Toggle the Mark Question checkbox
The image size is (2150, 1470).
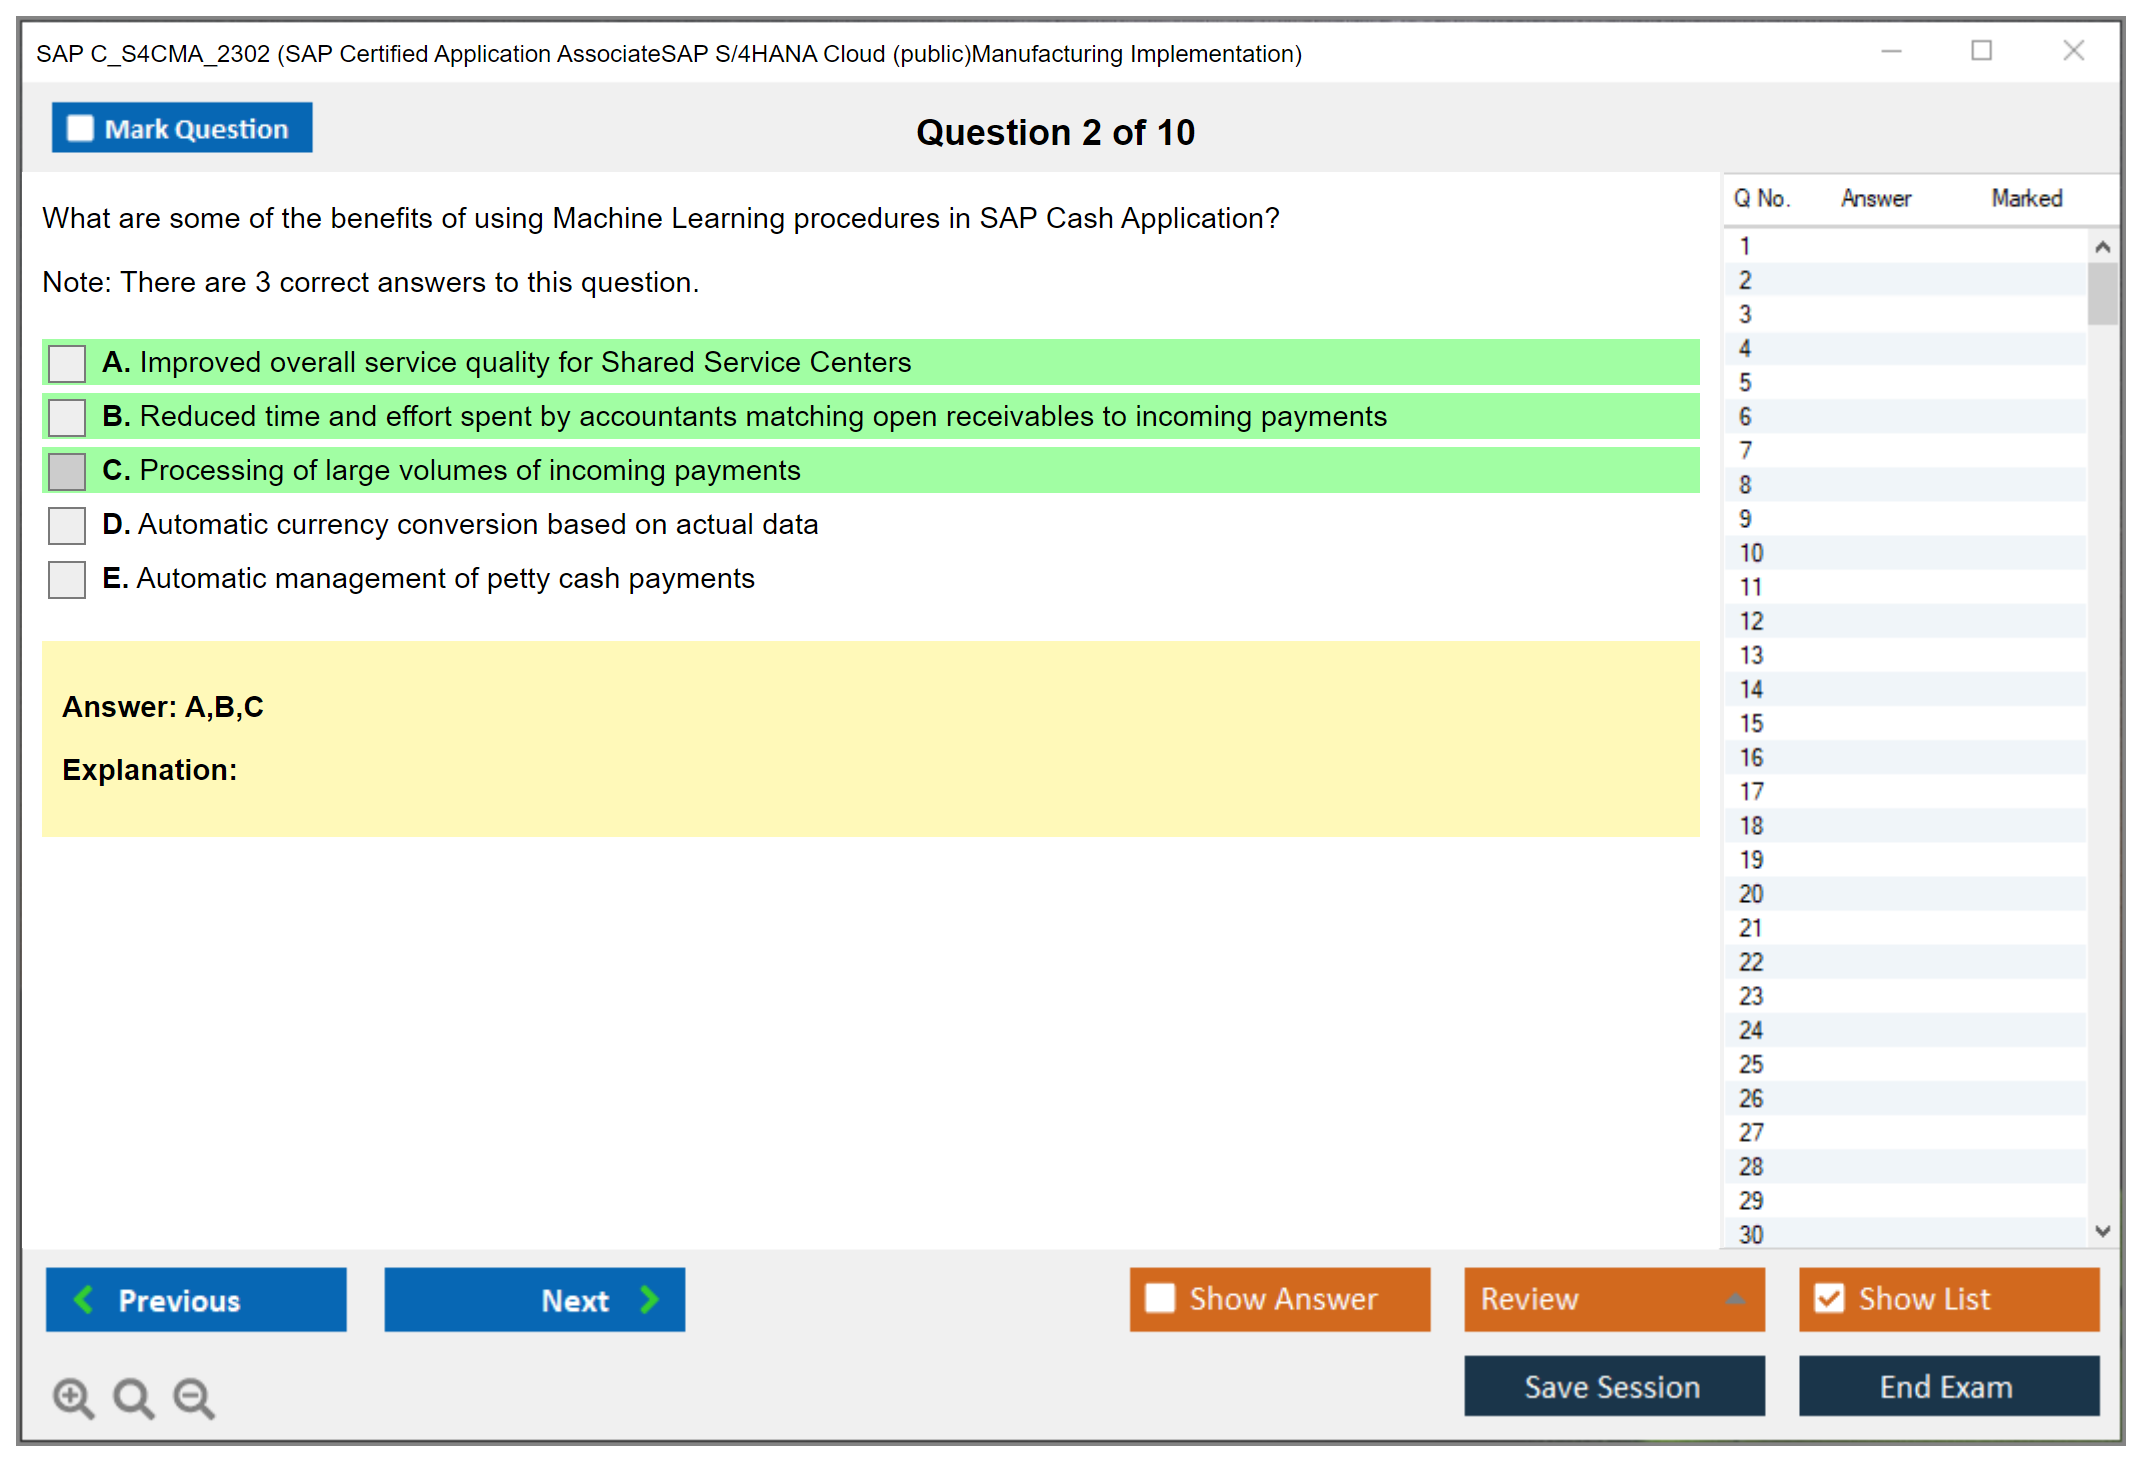point(80,128)
